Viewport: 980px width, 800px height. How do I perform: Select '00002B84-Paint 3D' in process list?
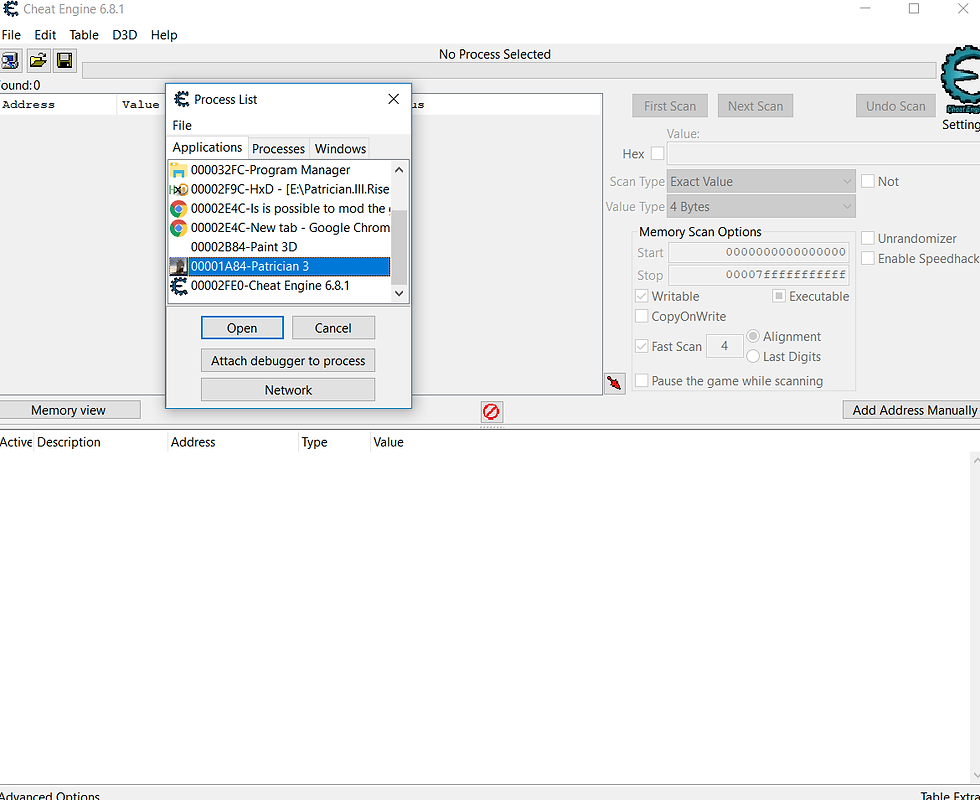(280, 247)
